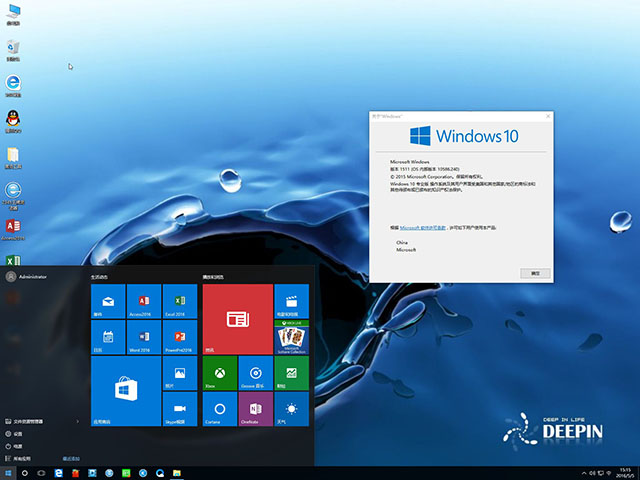Open the PowerPoint 2016 tile
This screenshot has height=480, width=640.
pos(179,337)
